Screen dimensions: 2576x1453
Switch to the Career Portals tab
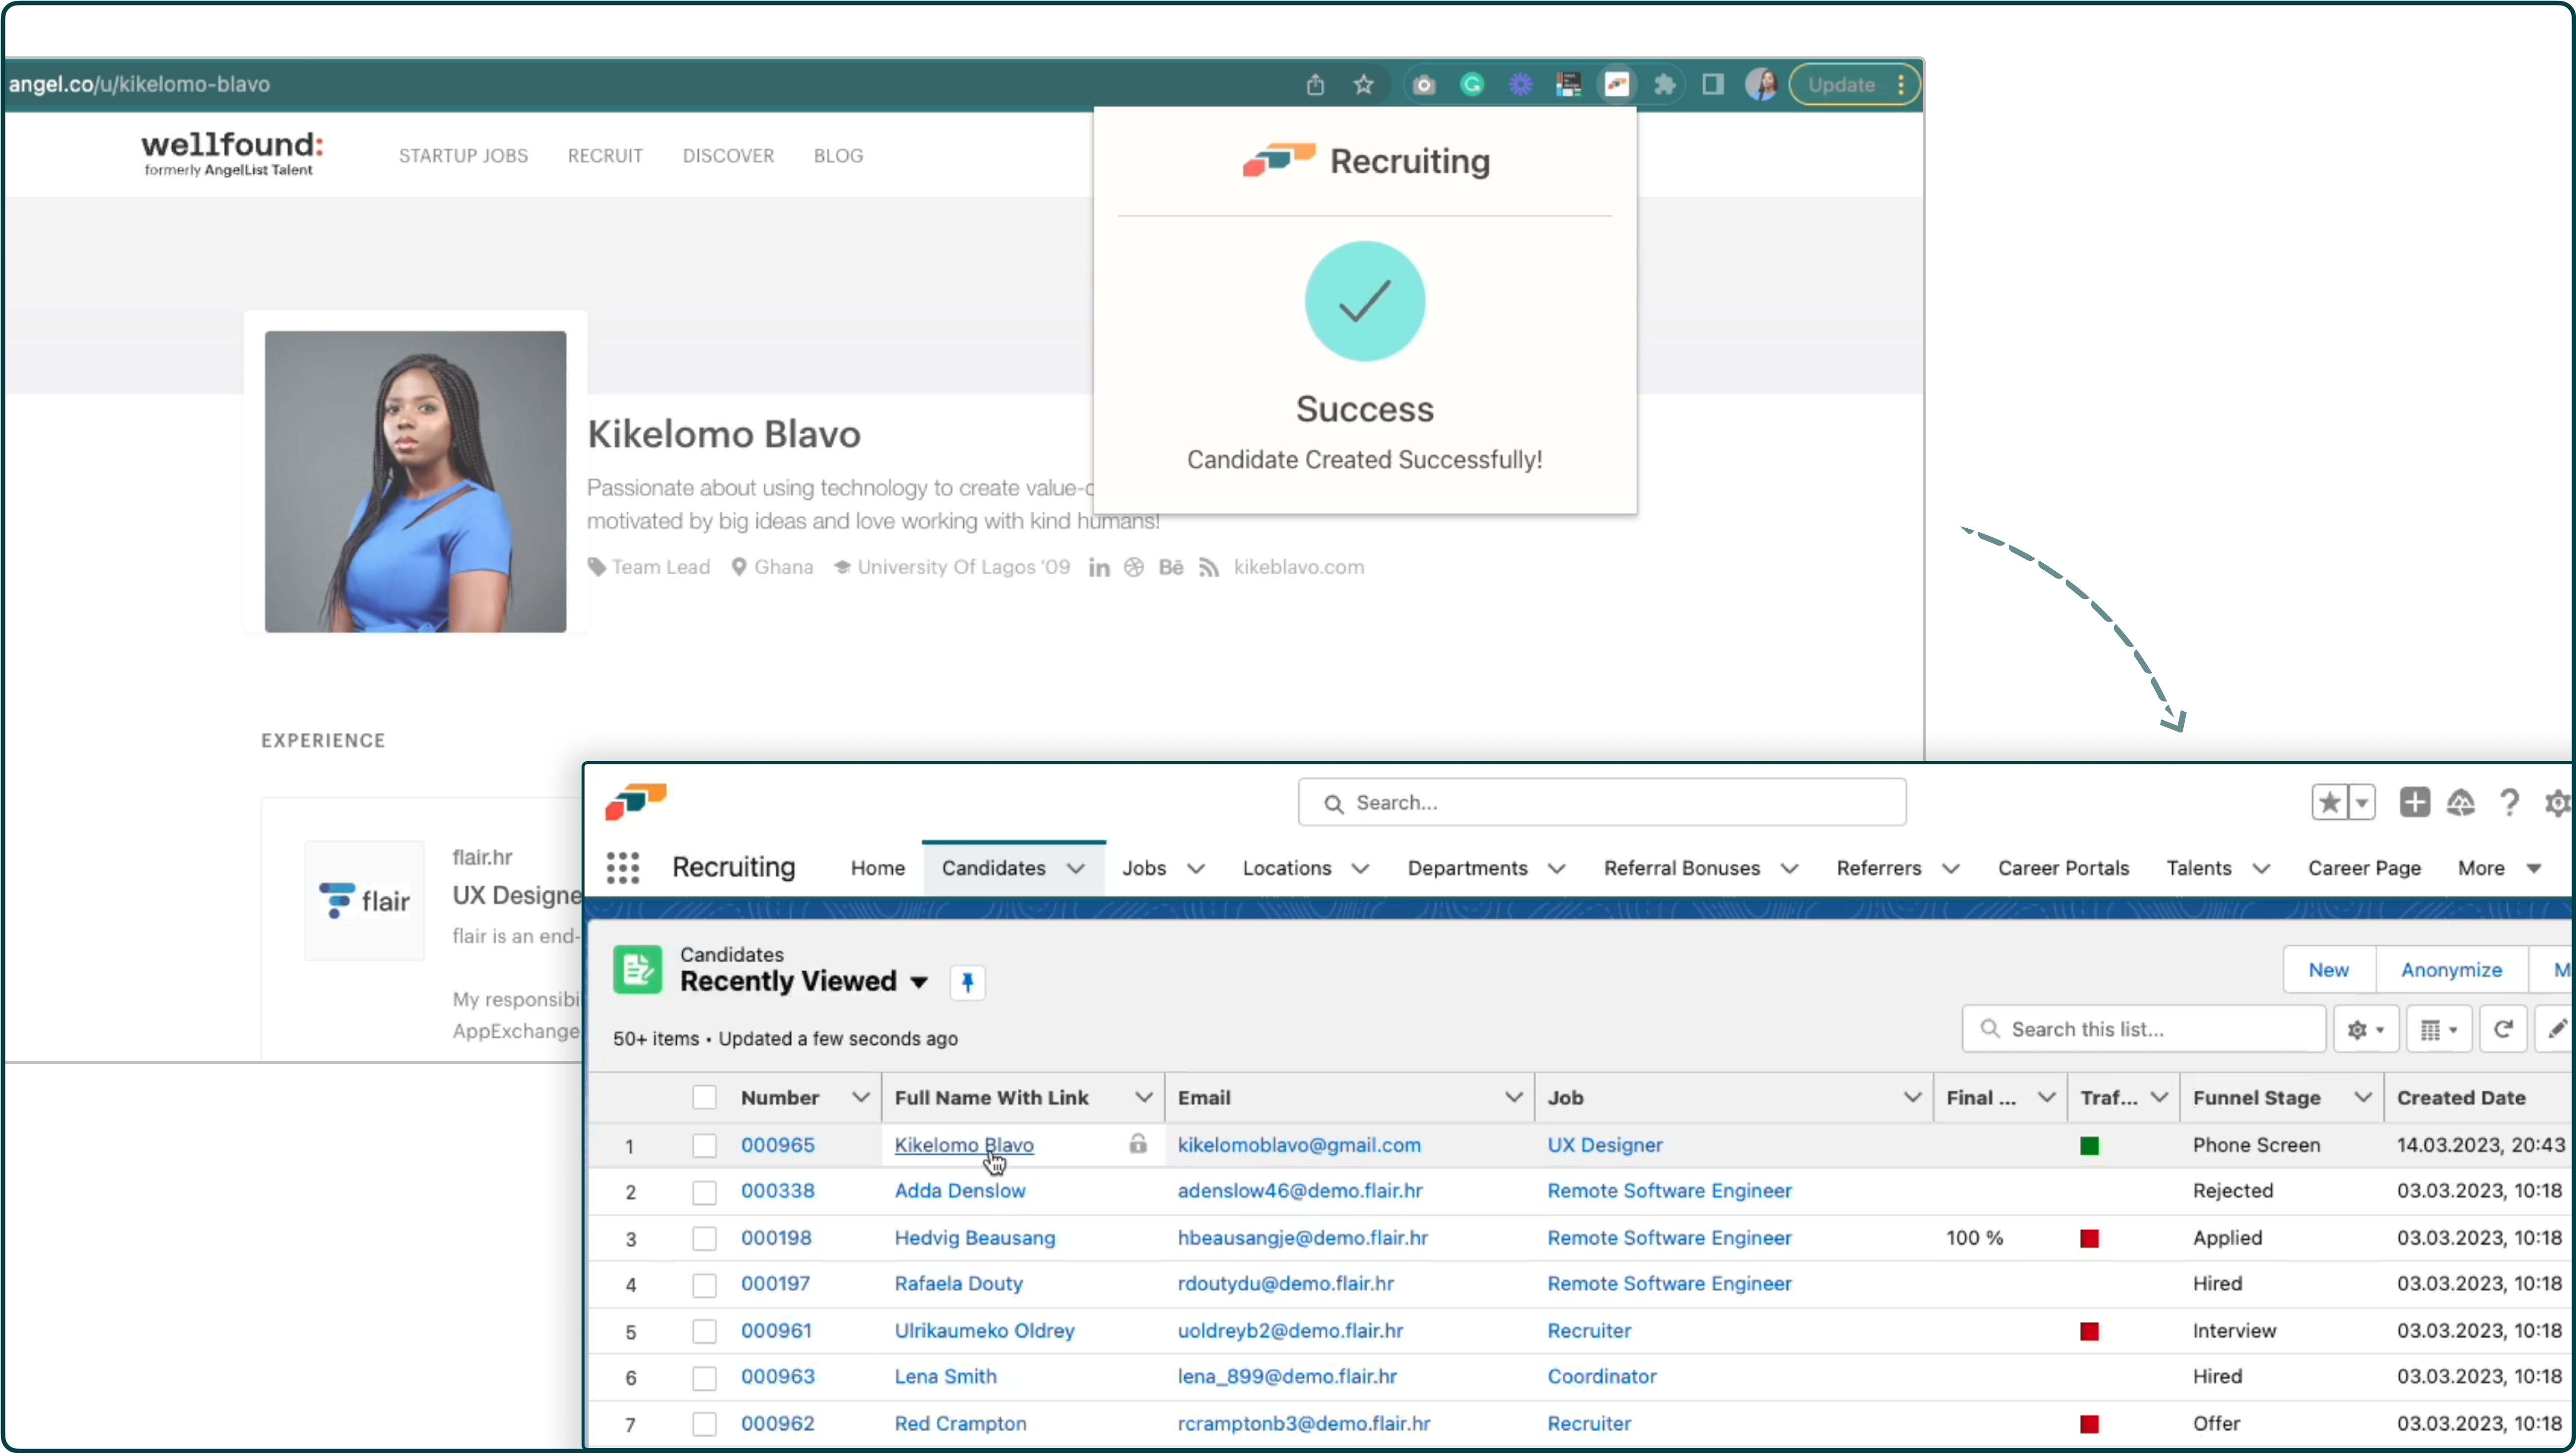pos(2062,868)
